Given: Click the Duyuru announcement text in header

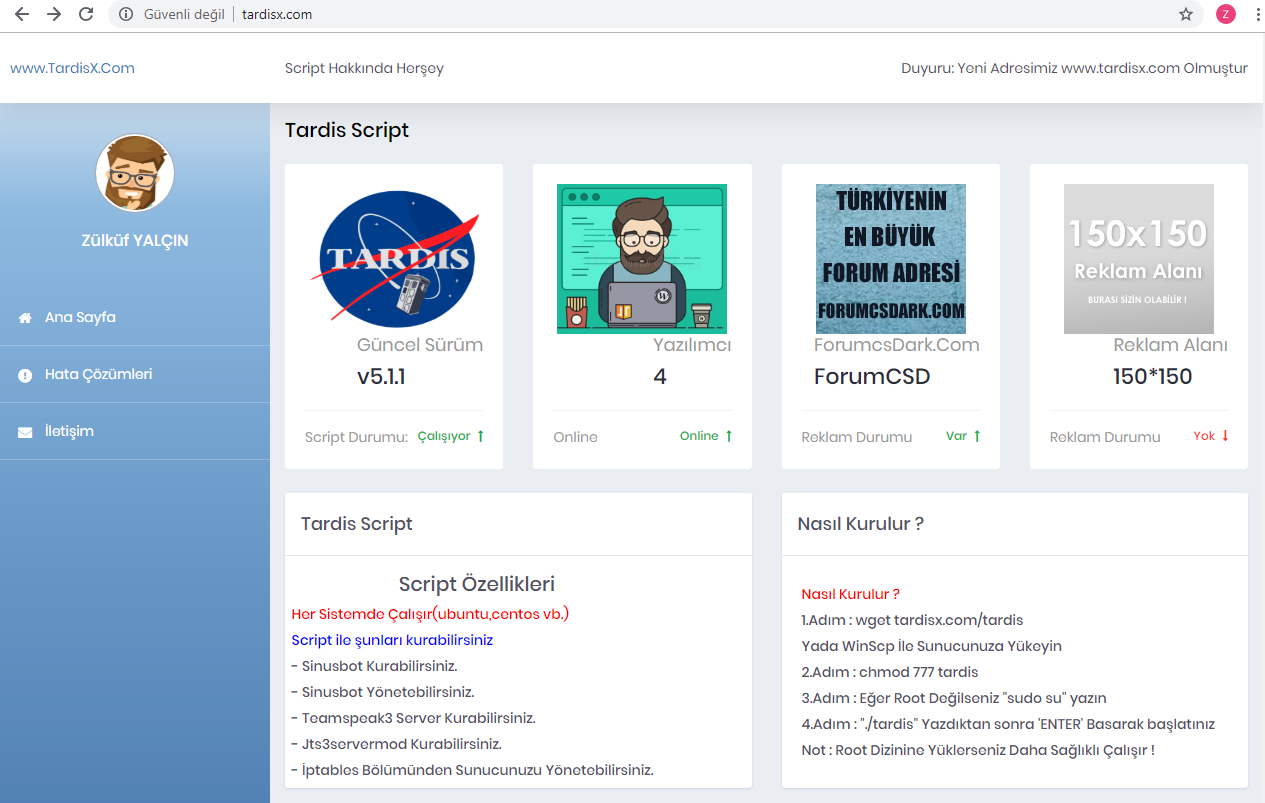Looking at the screenshot, I should point(1074,69).
